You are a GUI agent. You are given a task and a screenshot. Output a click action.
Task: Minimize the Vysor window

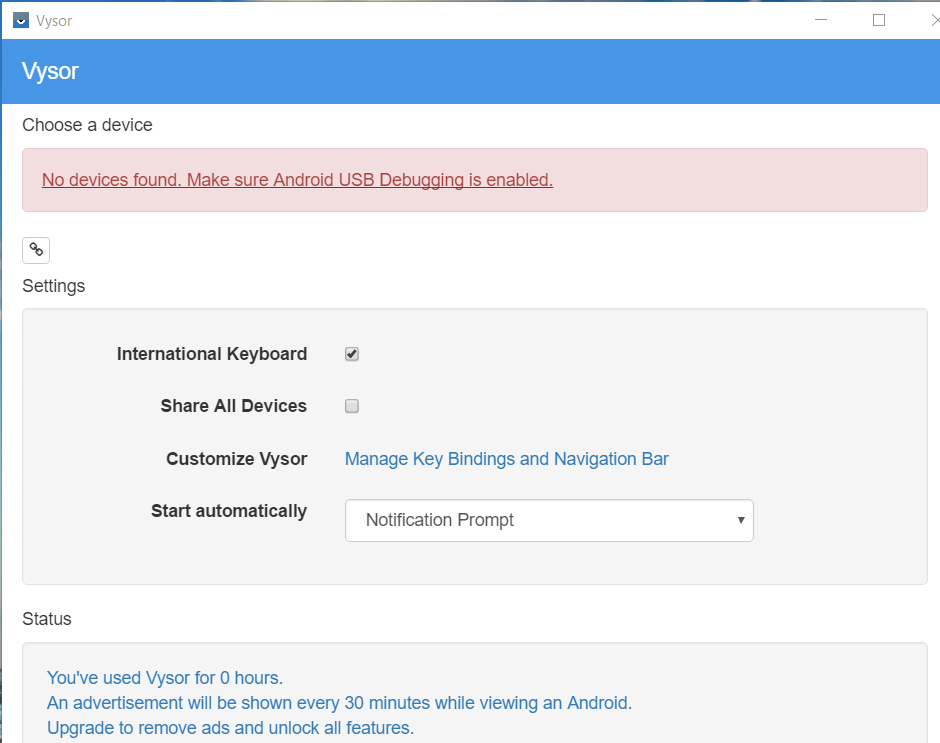tap(820, 20)
